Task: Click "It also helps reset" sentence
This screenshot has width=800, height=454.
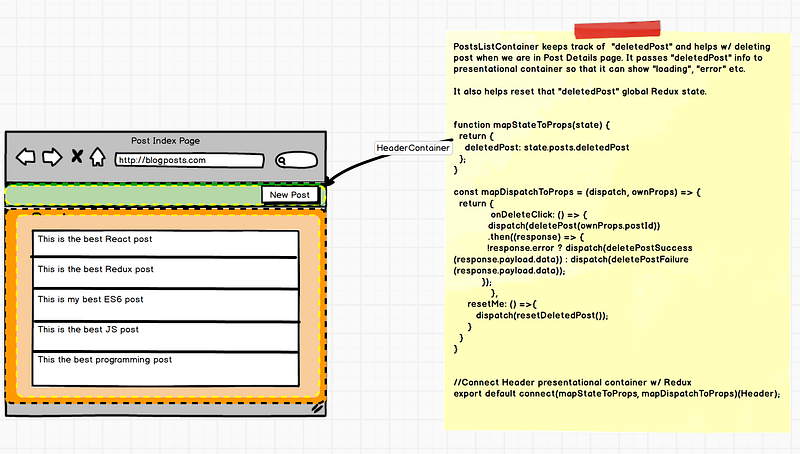Action: click(x=580, y=92)
